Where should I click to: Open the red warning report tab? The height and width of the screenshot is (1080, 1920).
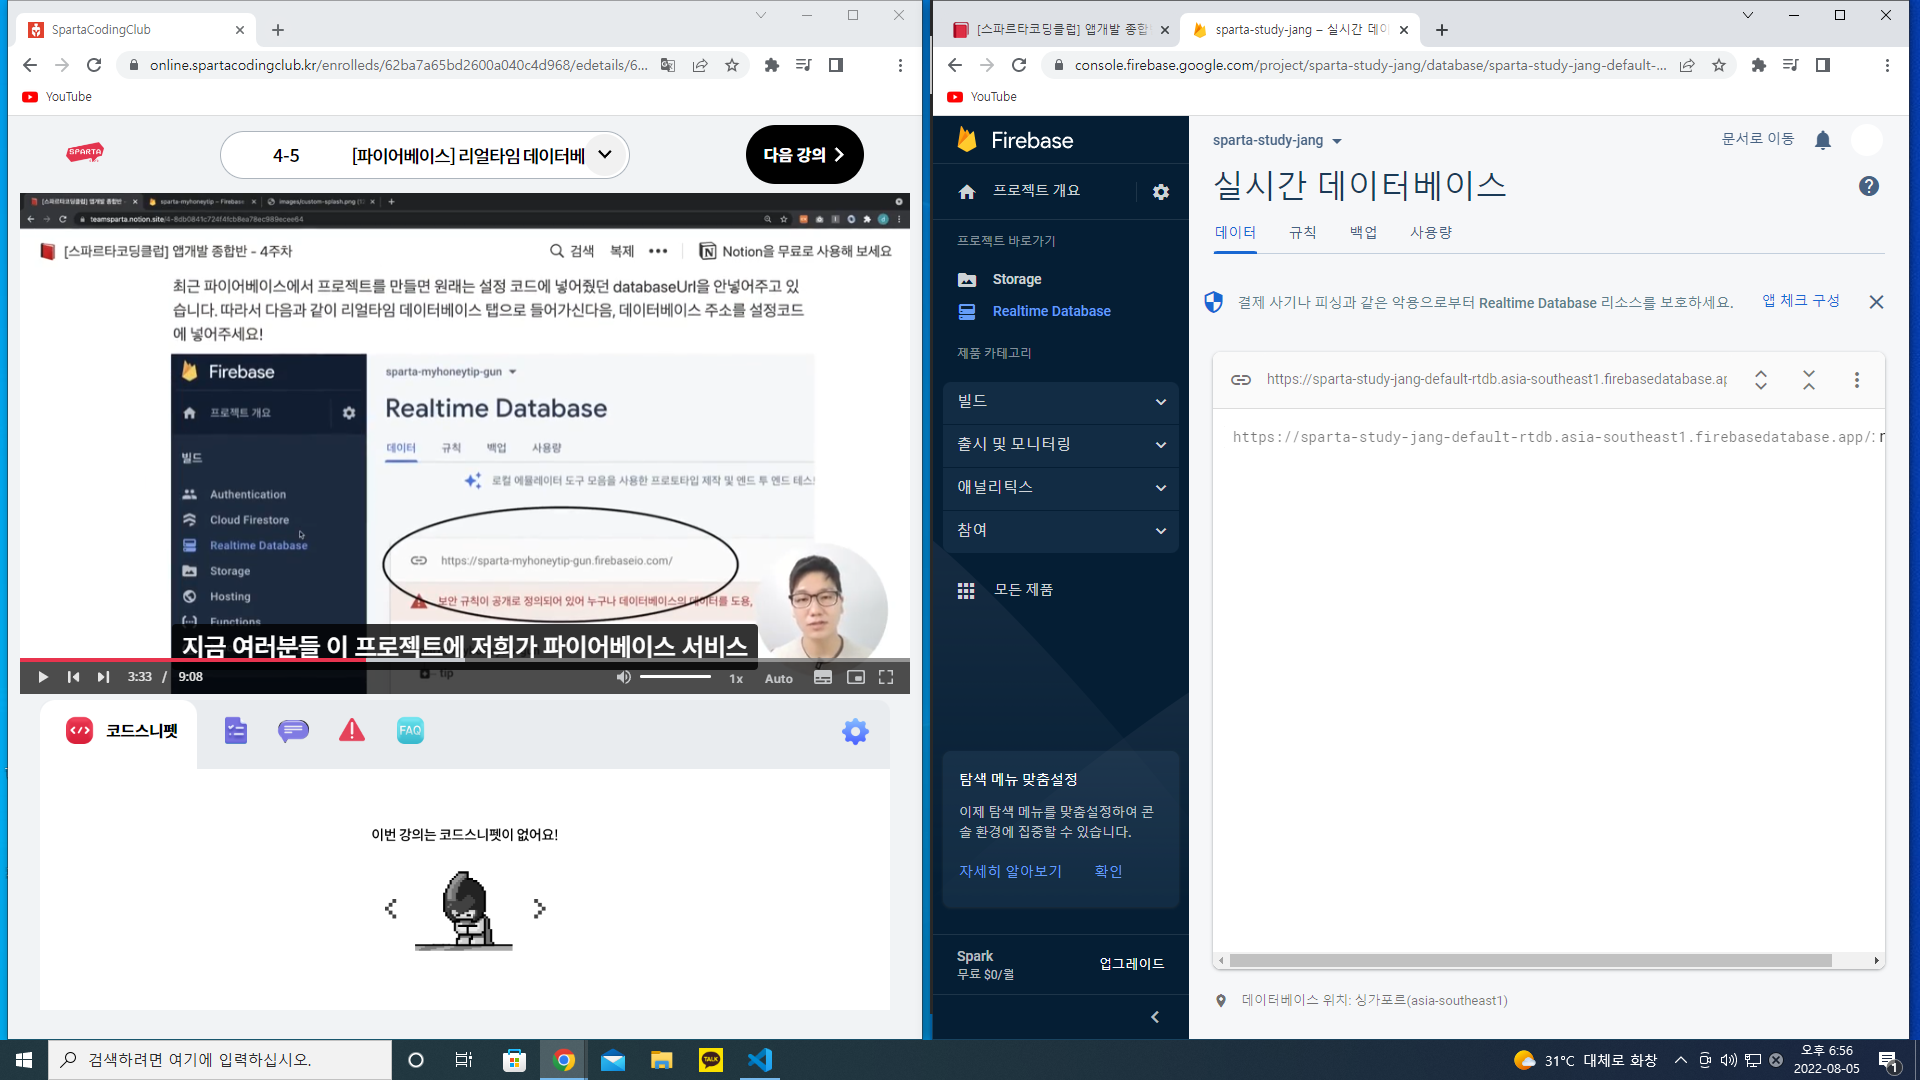[352, 731]
